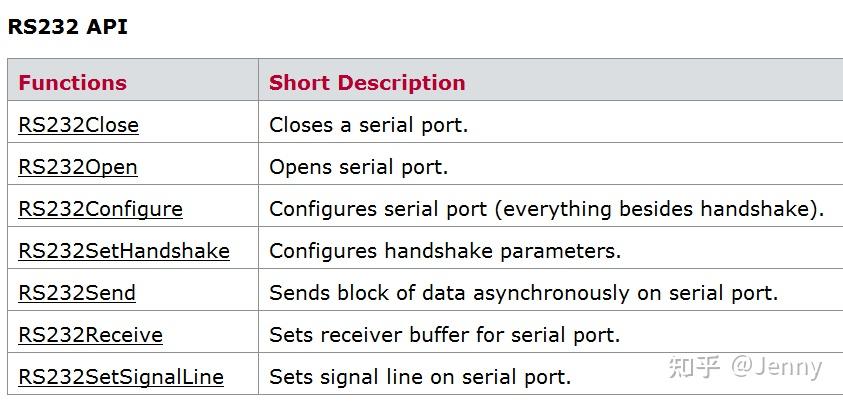Image resolution: width=843 pixels, height=404 pixels.
Task: Go to the RS232SetHandshake function page
Action: (124, 251)
